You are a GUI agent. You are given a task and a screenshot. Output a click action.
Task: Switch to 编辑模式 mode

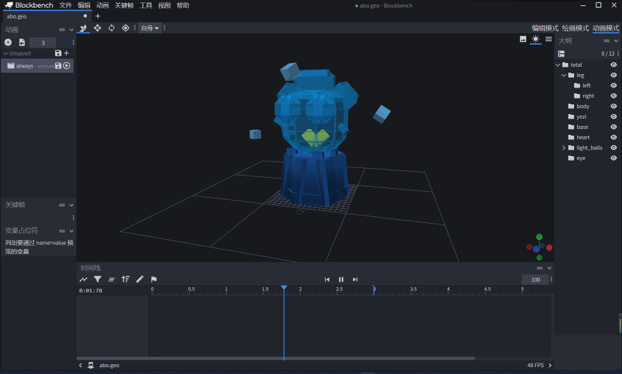pos(545,28)
